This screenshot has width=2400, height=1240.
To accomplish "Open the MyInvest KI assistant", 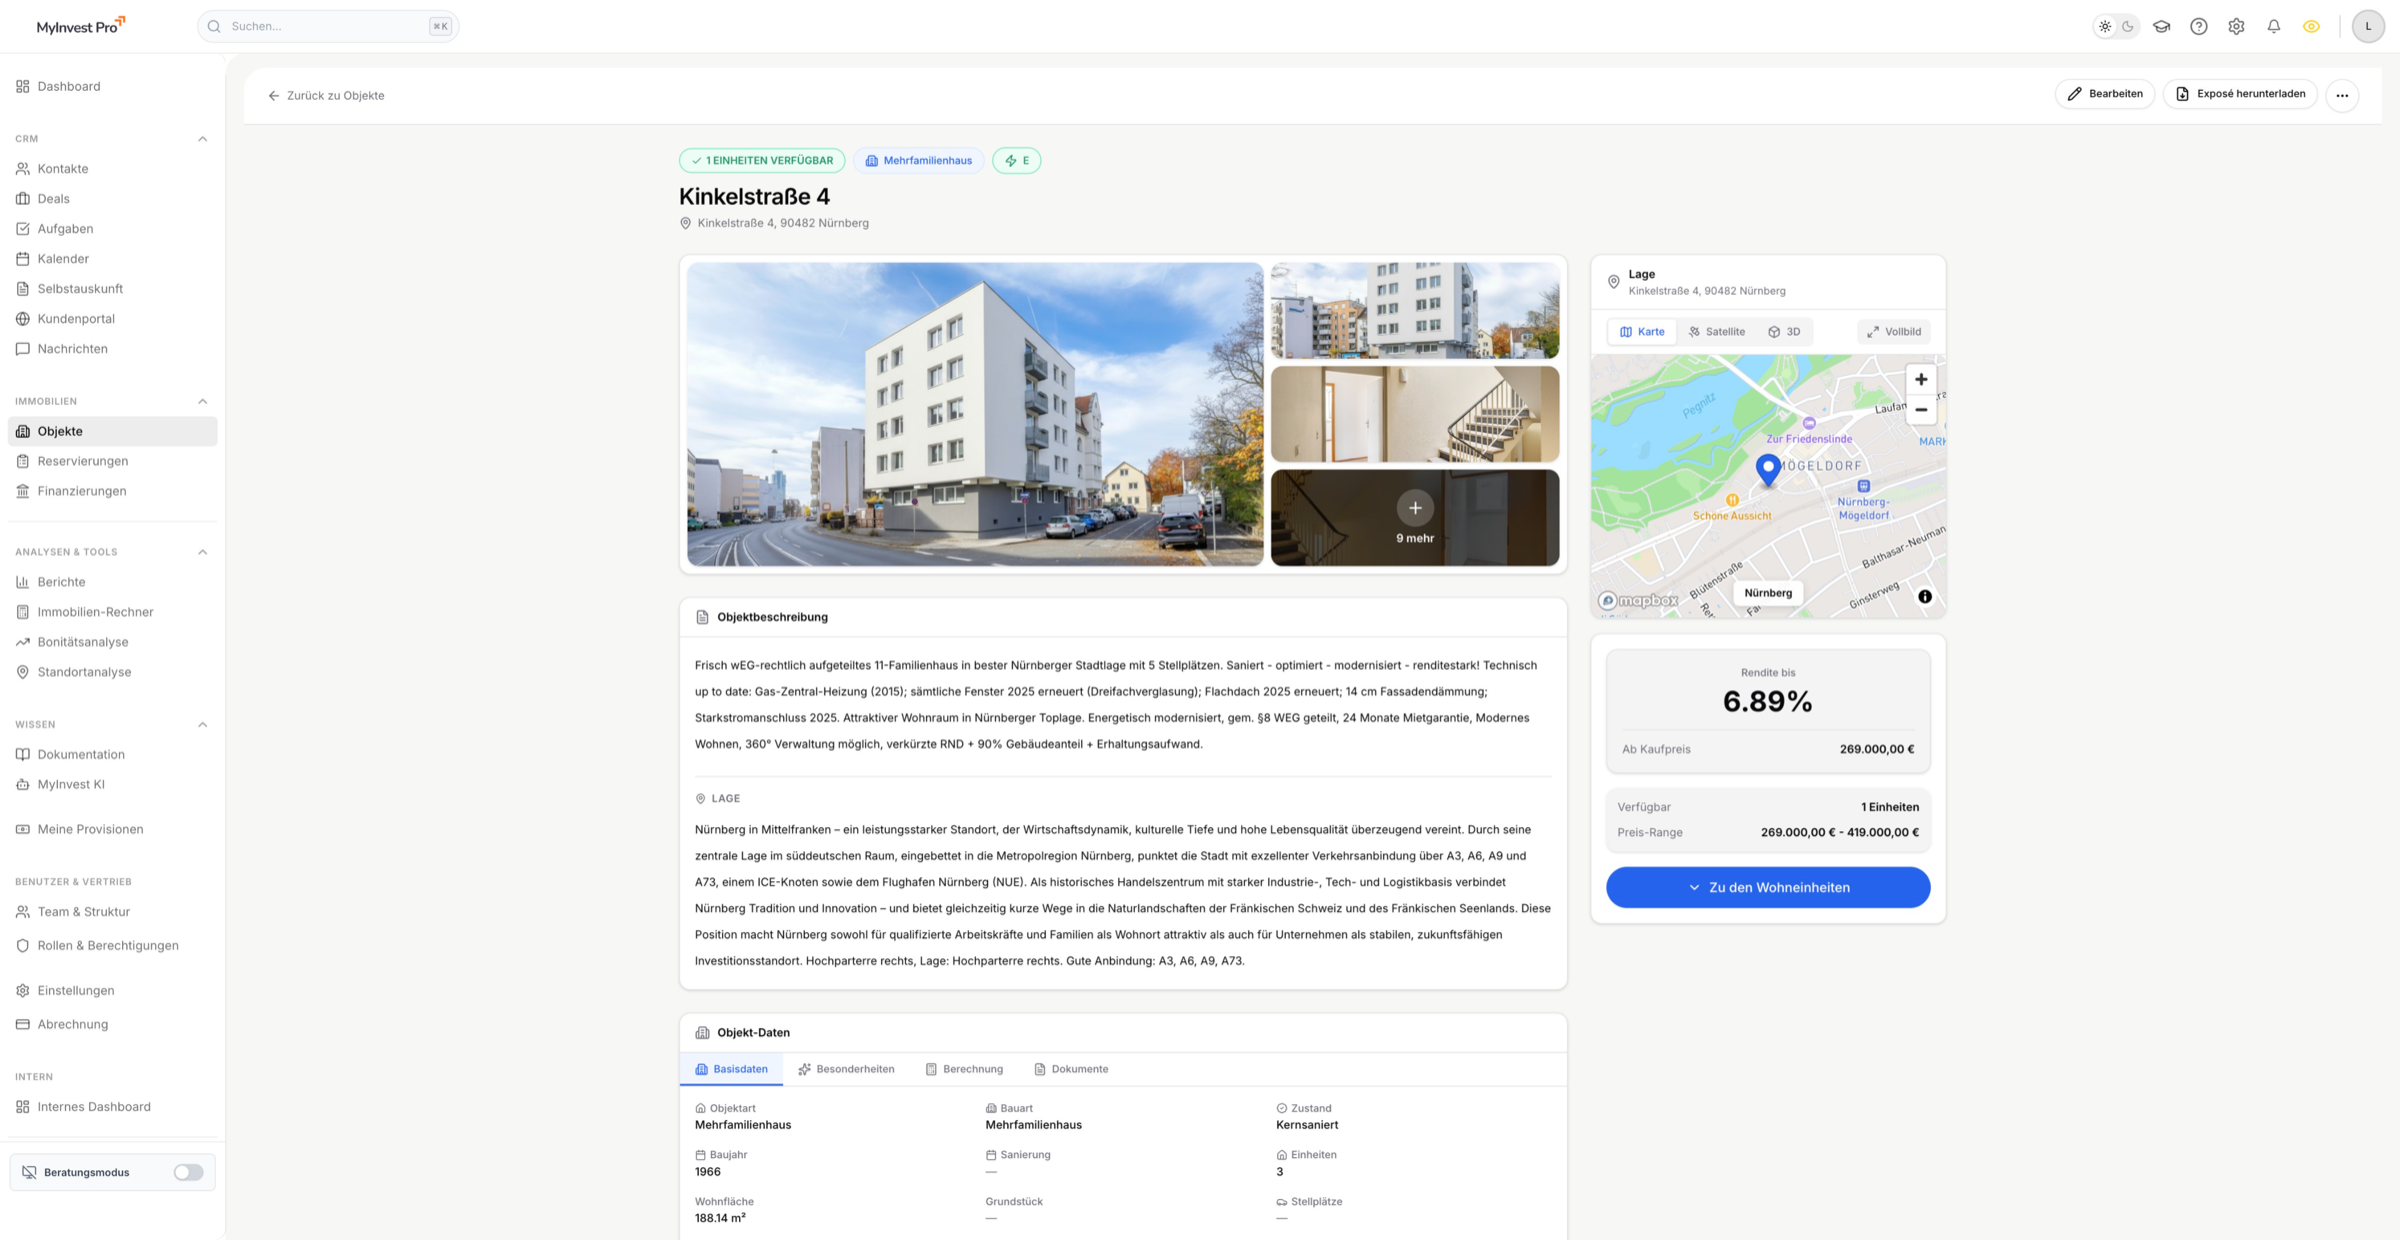I will (71, 784).
